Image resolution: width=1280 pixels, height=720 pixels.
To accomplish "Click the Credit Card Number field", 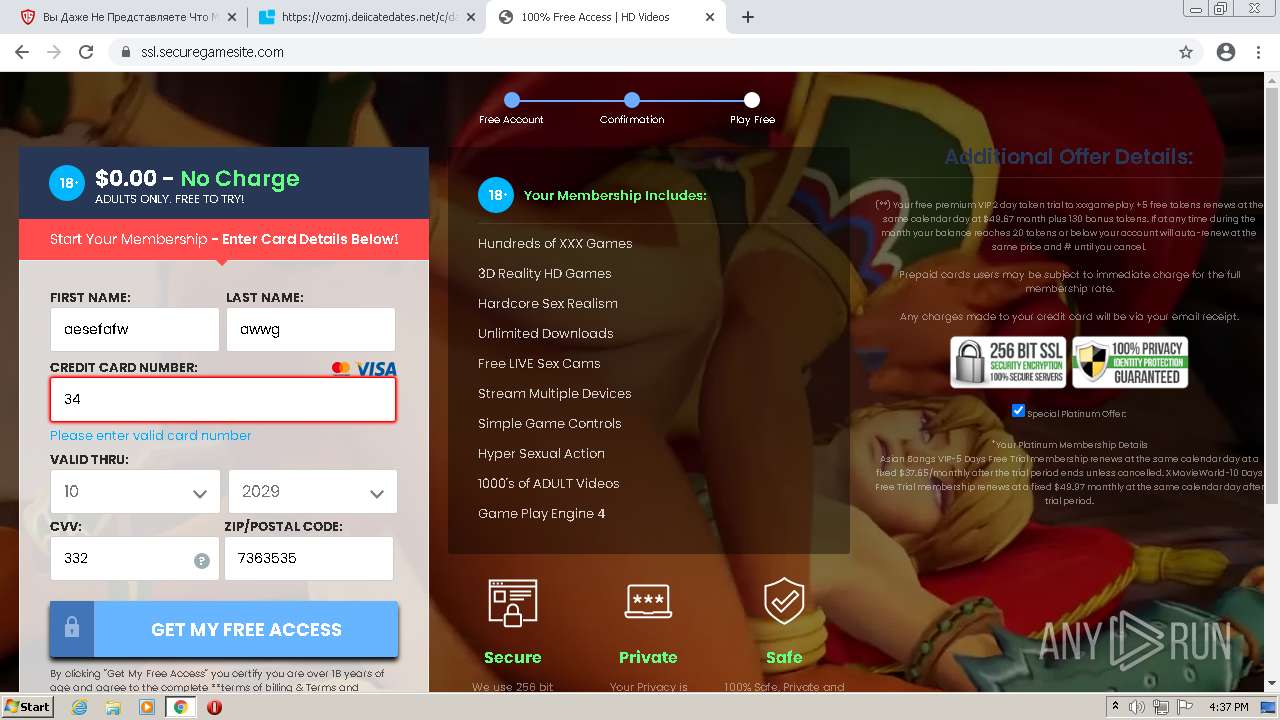I will coord(223,399).
